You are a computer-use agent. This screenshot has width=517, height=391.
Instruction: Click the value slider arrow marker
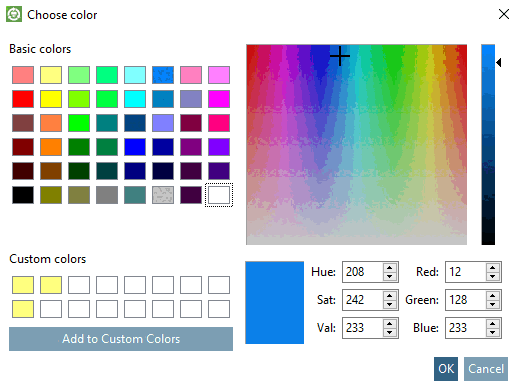tap(499, 62)
